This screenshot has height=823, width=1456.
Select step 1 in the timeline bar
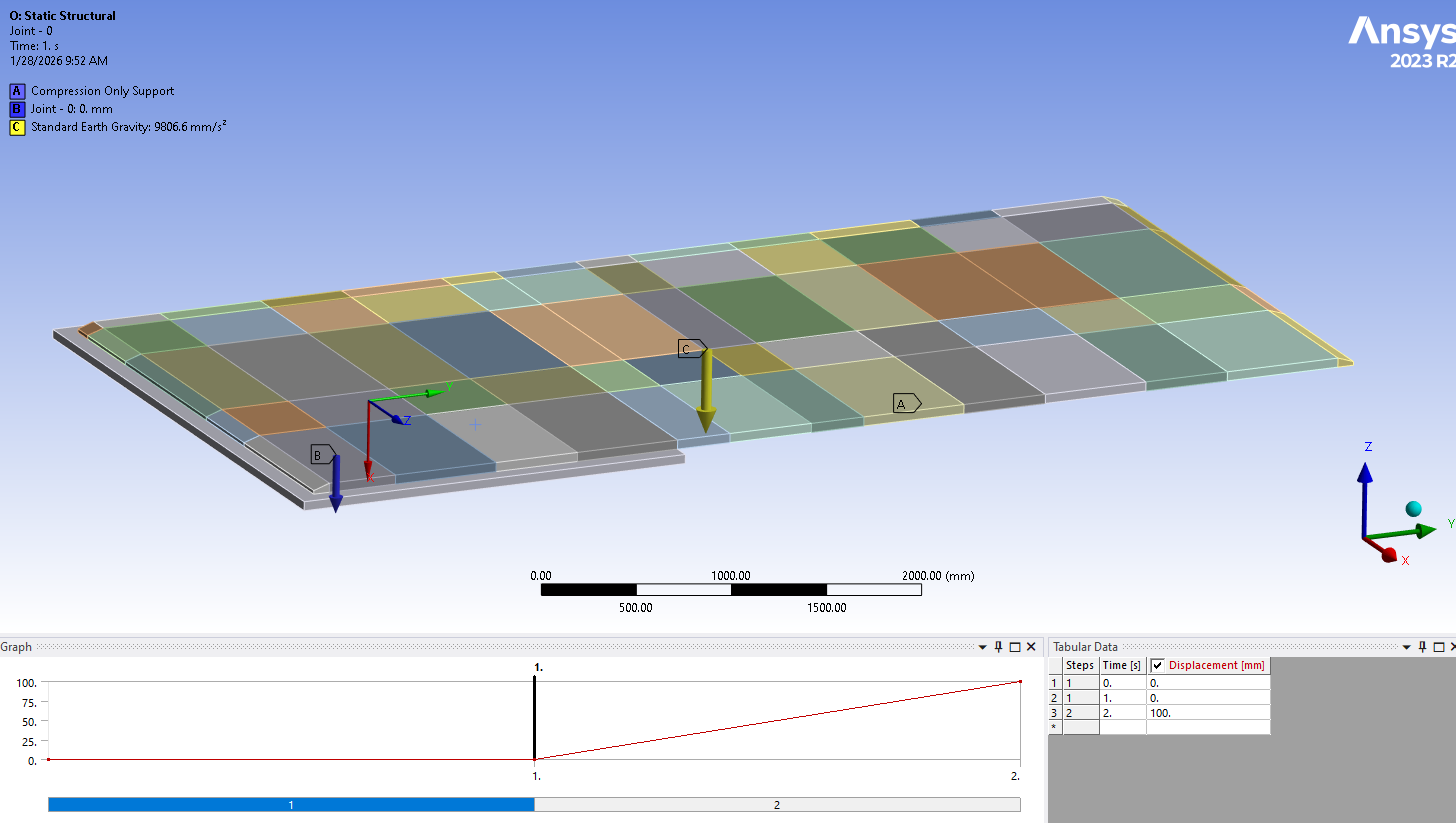tap(291, 804)
